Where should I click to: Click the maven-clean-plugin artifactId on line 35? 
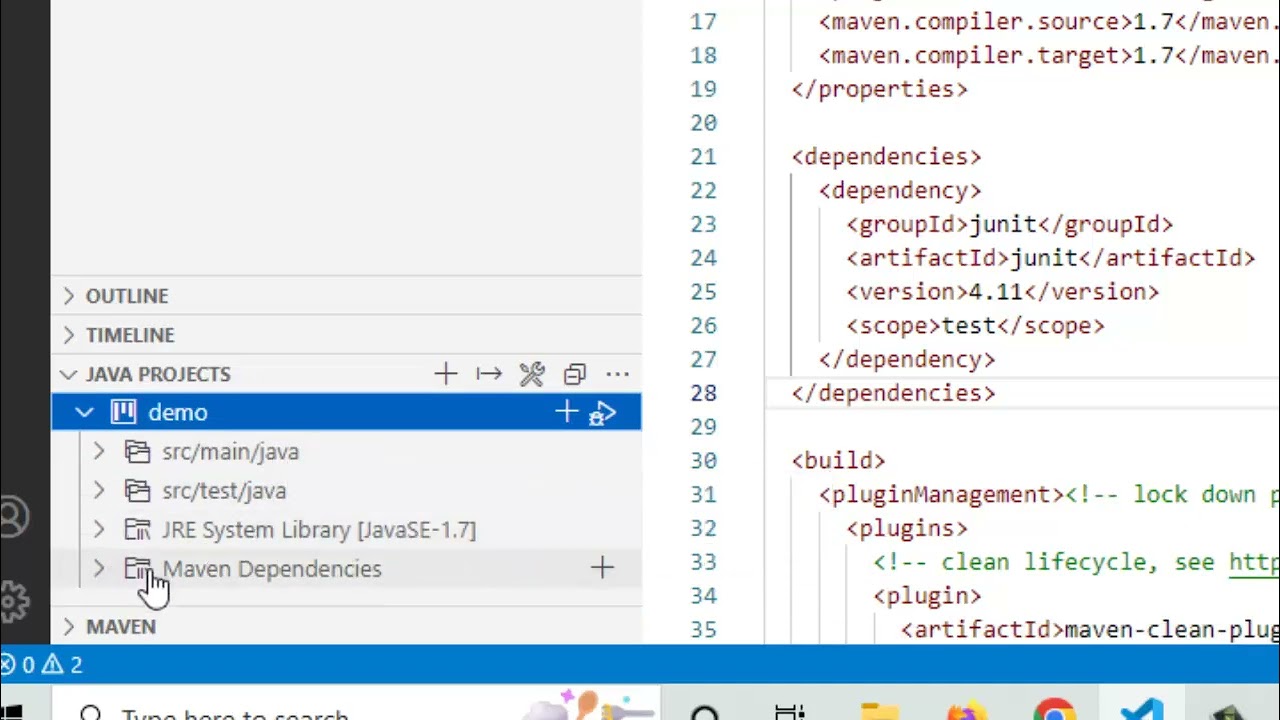click(1172, 630)
